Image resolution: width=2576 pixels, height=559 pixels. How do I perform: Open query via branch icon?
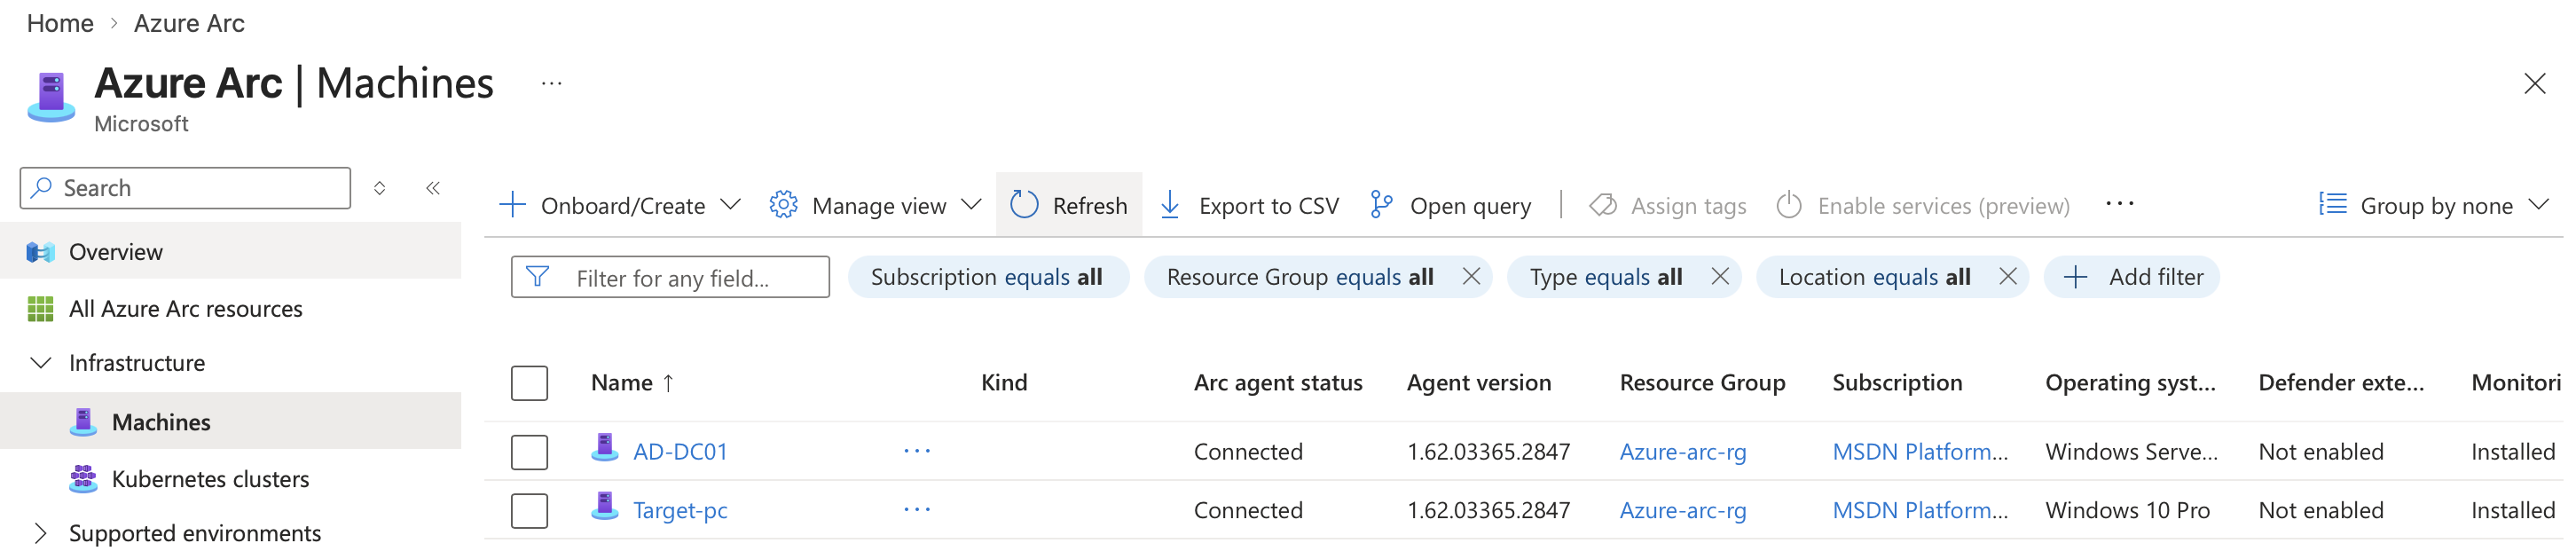point(1381,205)
